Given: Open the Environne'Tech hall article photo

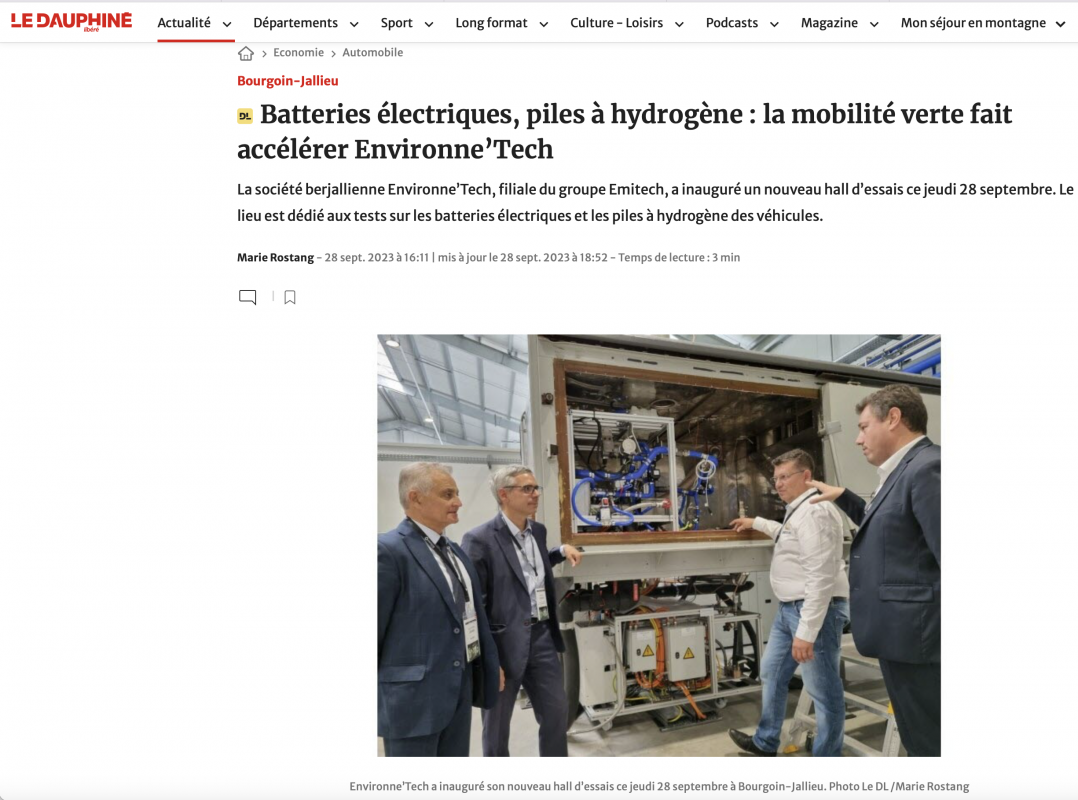Looking at the screenshot, I should tap(659, 546).
